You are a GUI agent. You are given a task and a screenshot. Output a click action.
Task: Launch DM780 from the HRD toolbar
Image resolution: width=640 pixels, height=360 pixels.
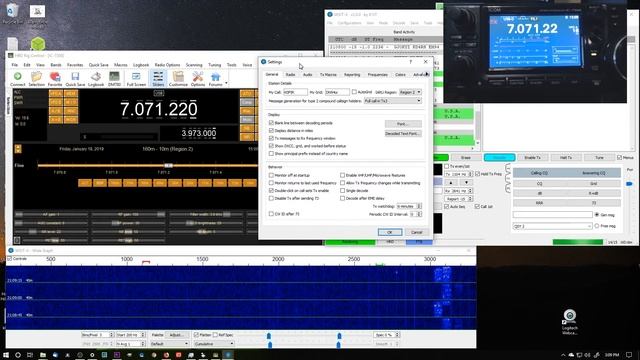pyautogui.click(x=114, y=78)
